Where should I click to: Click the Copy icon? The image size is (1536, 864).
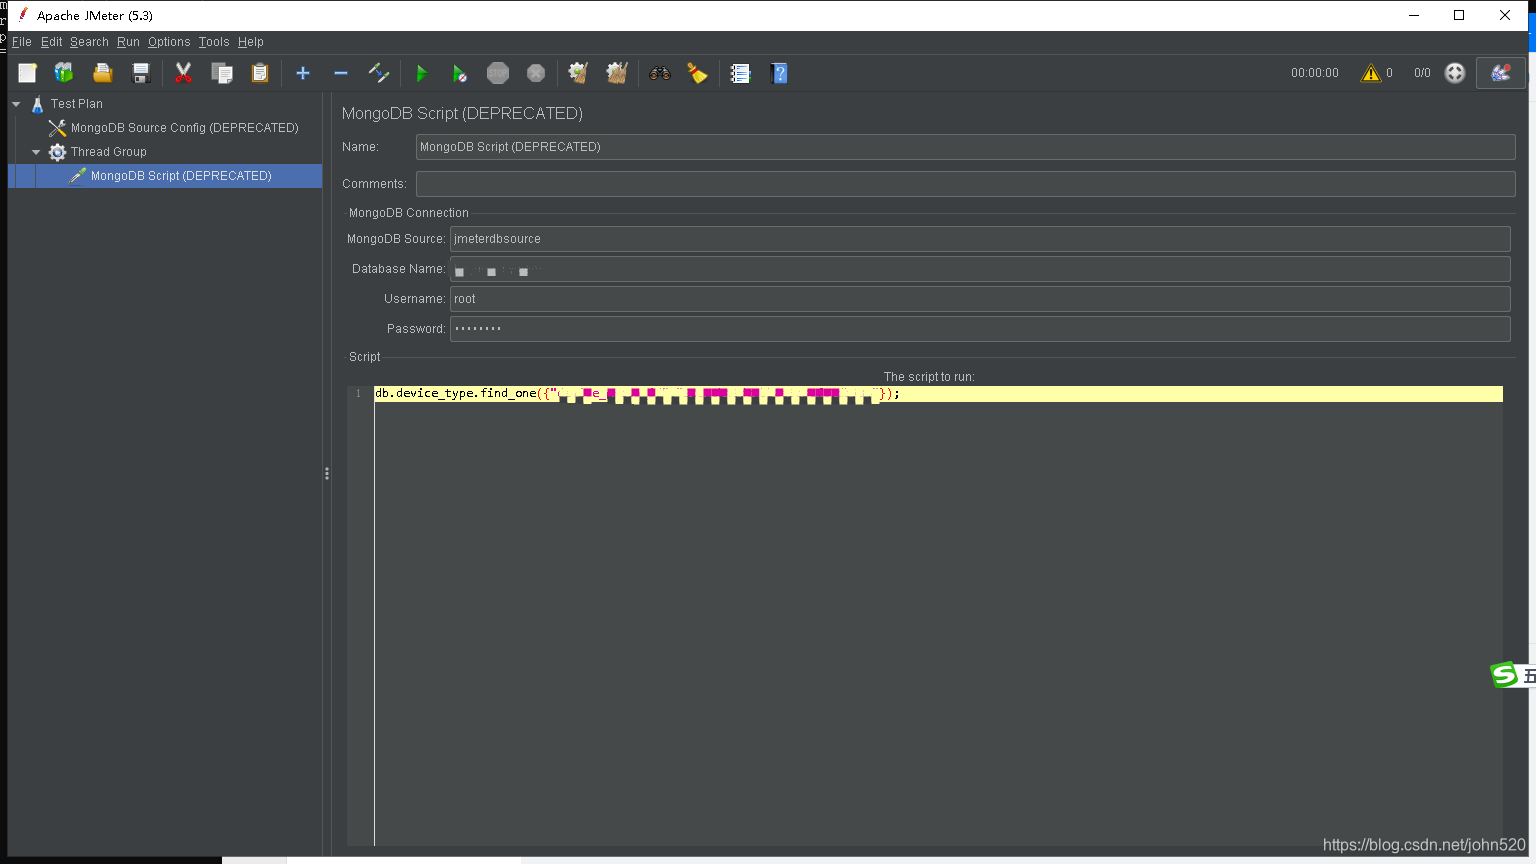point(222,73)
